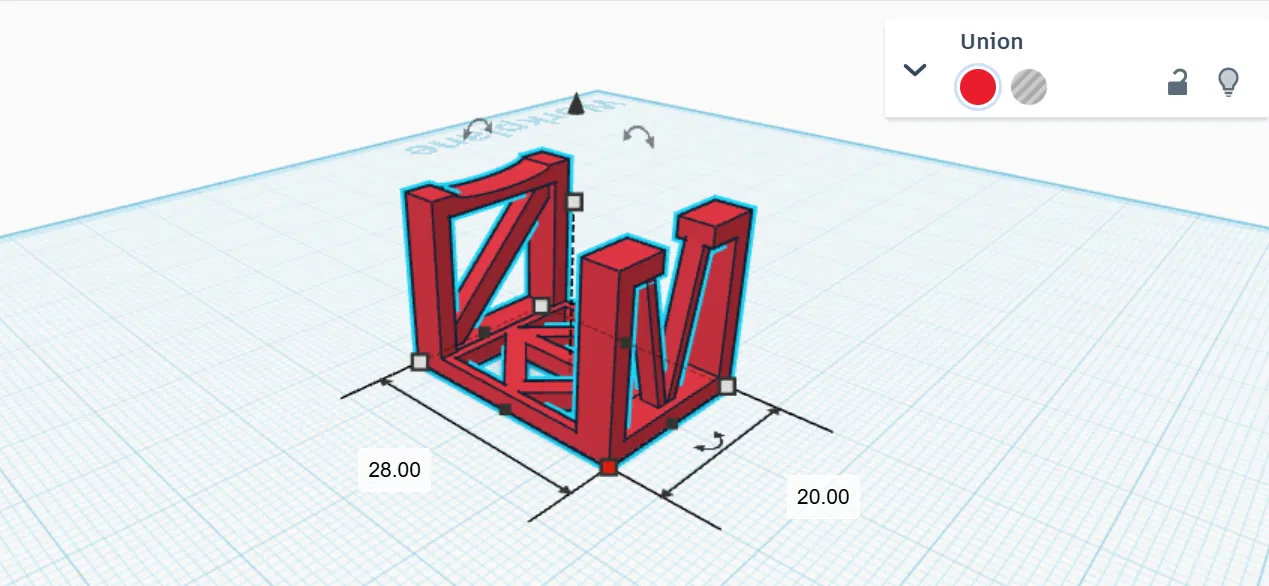This screenshot has height=586, width=1269.
Task: Toggle the lock editing padlock icon
Action: click(1178, 83)
